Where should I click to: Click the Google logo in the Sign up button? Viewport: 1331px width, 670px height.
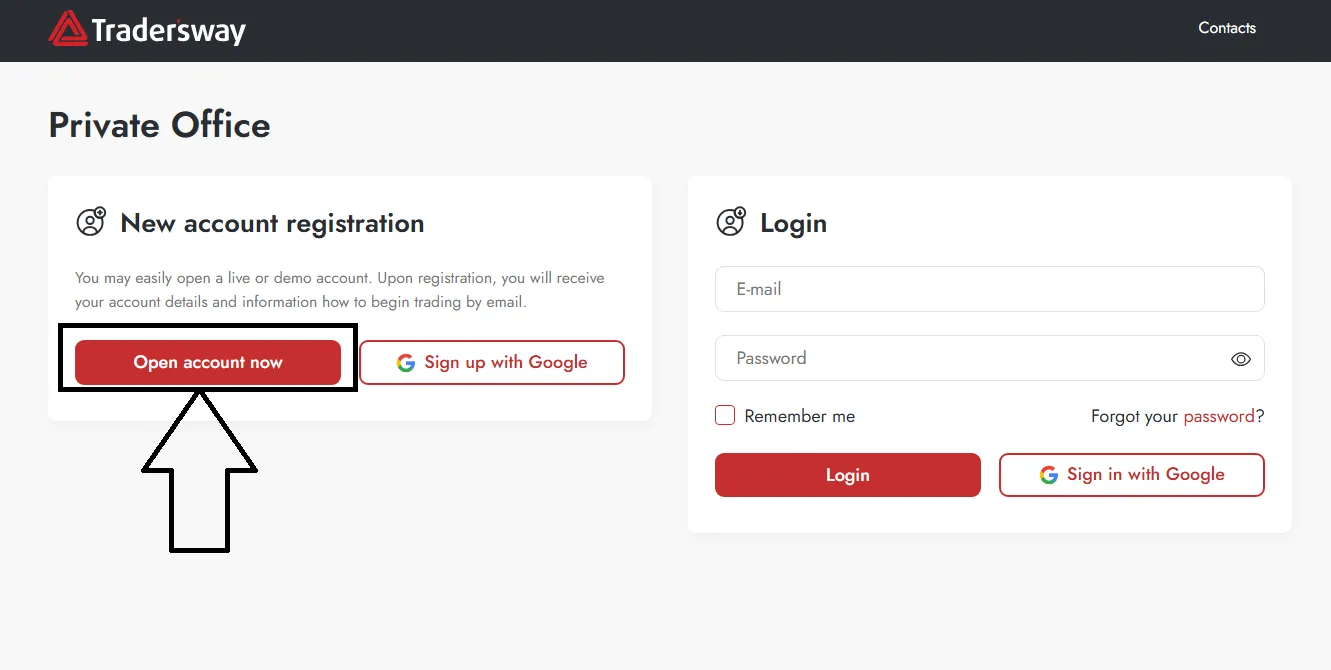(x=406, y=363)
